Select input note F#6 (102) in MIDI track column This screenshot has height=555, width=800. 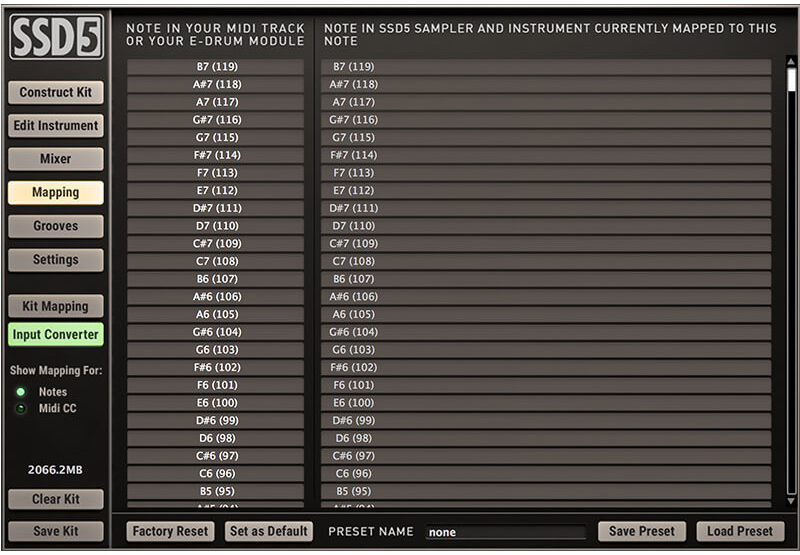click(x=215, y=367)
